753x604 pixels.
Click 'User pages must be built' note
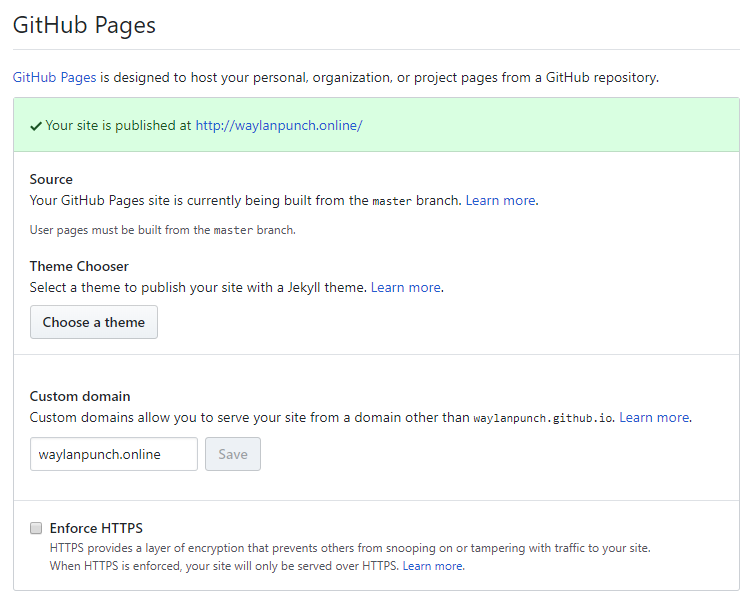pos(163,230)
